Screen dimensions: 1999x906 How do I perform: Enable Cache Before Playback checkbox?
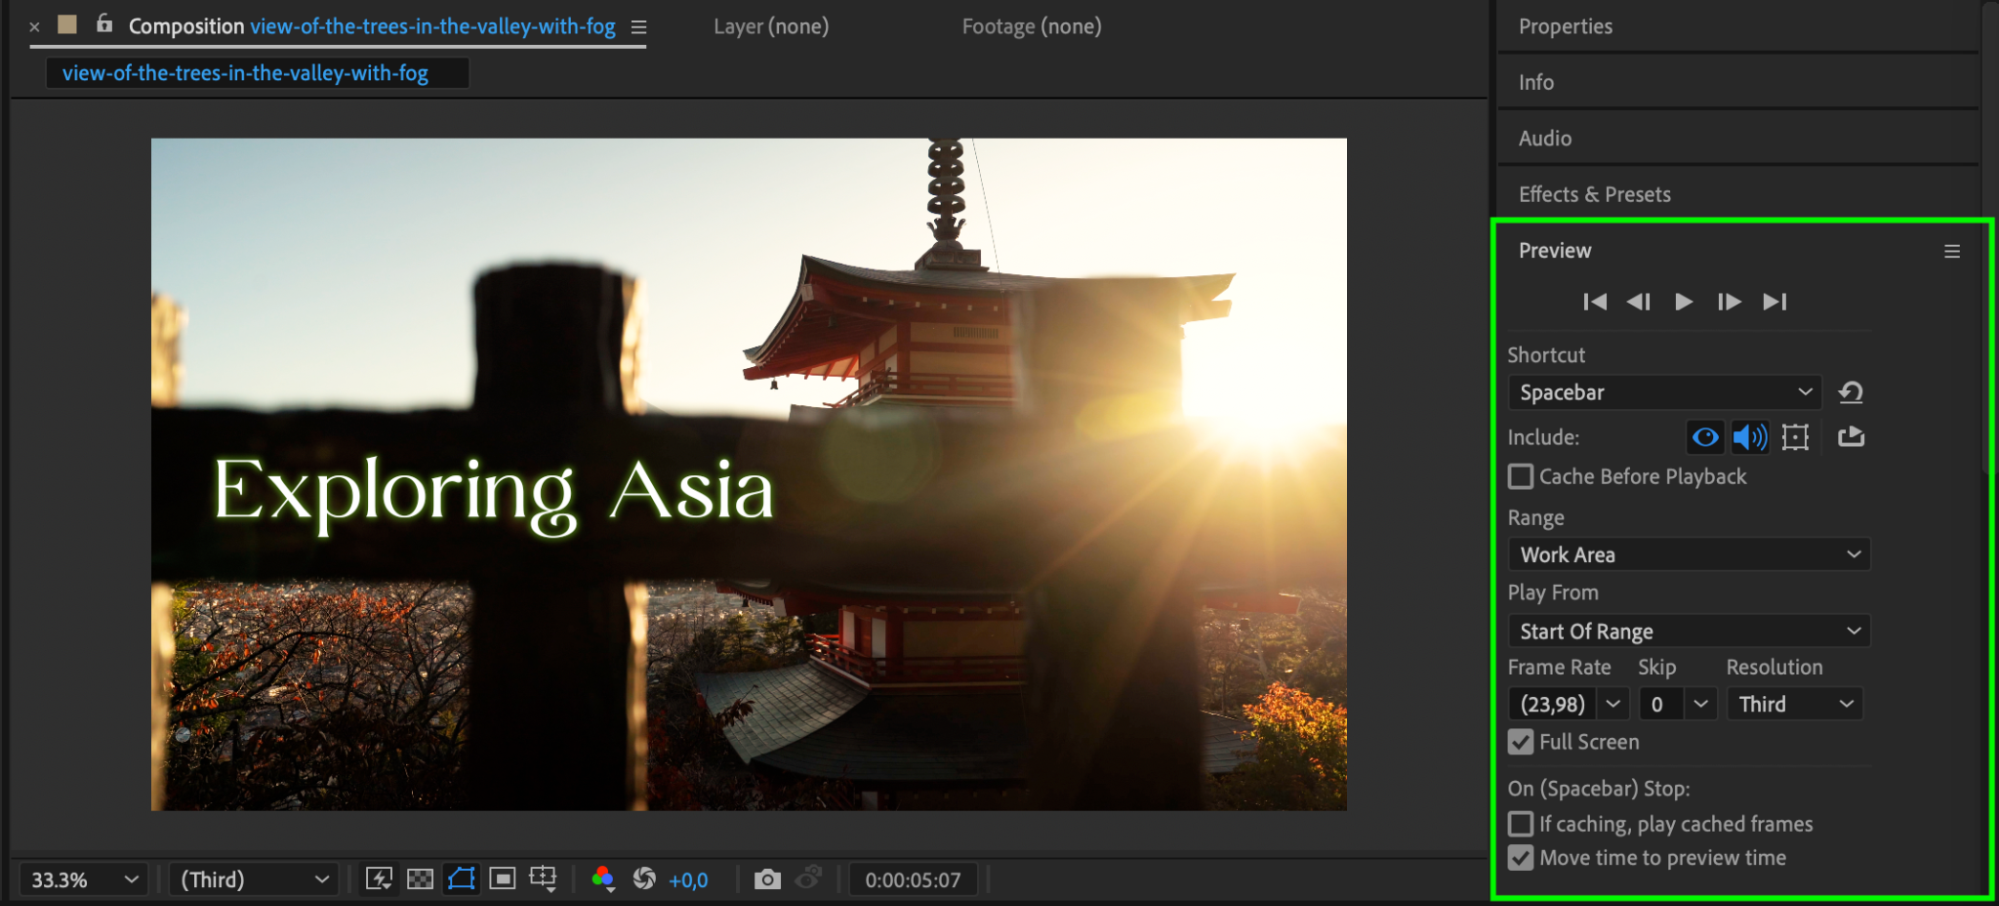point(1521,477)
